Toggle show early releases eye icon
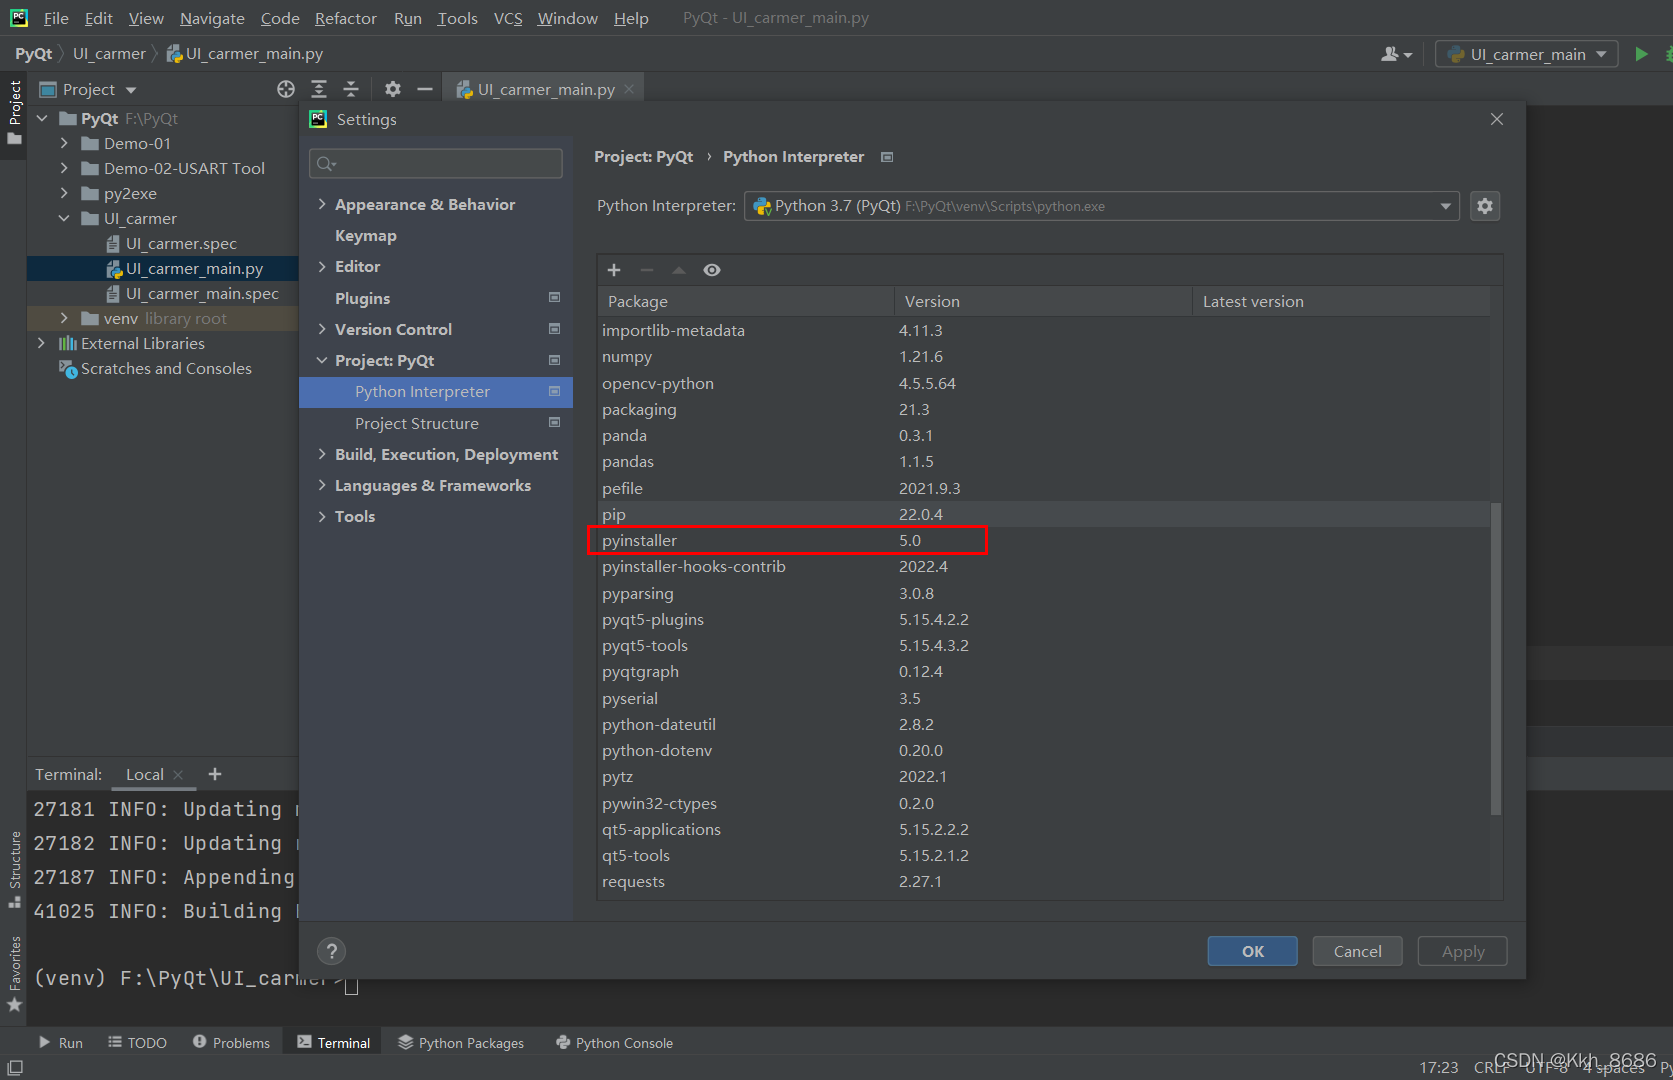 coord(712,270)
